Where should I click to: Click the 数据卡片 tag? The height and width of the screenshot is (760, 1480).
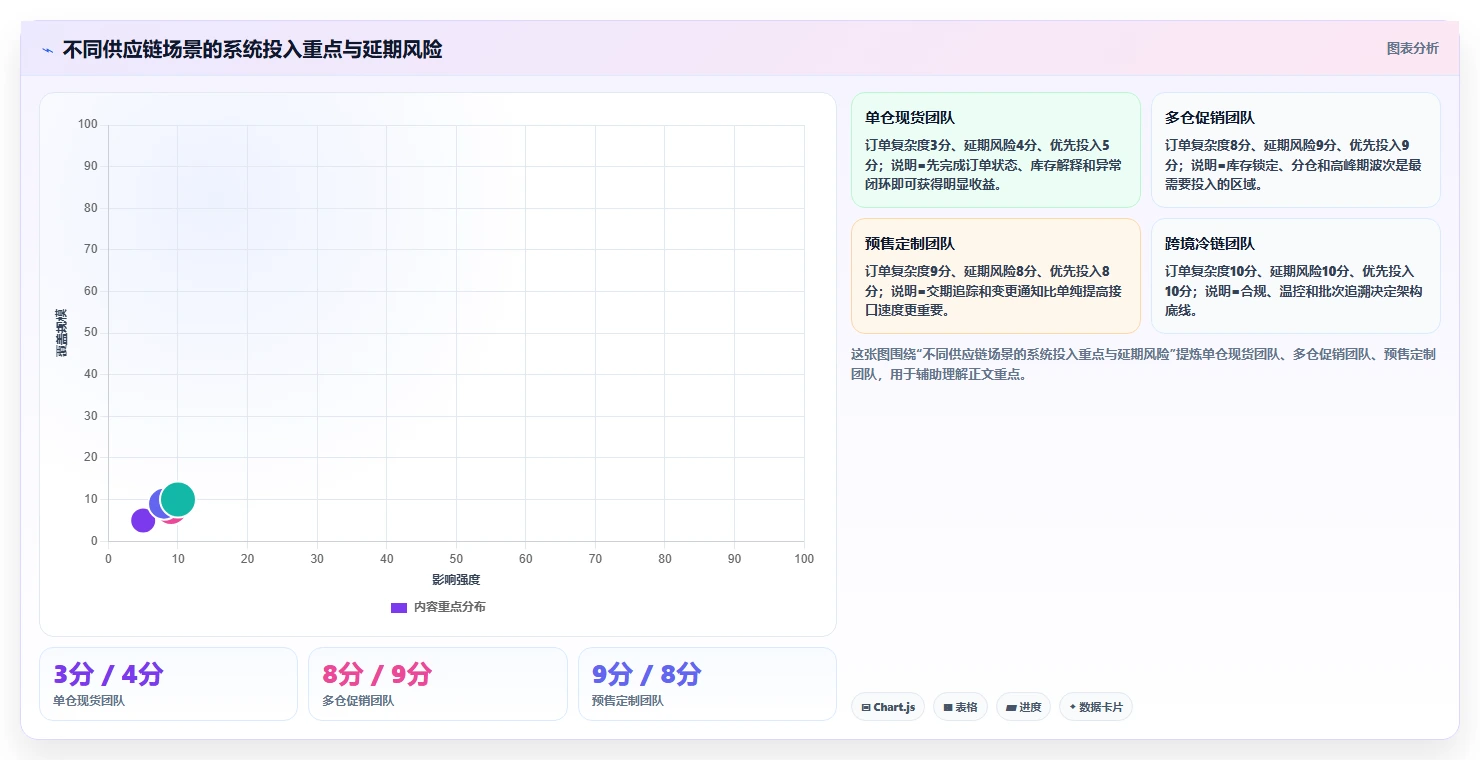(x=1096, y=707)
